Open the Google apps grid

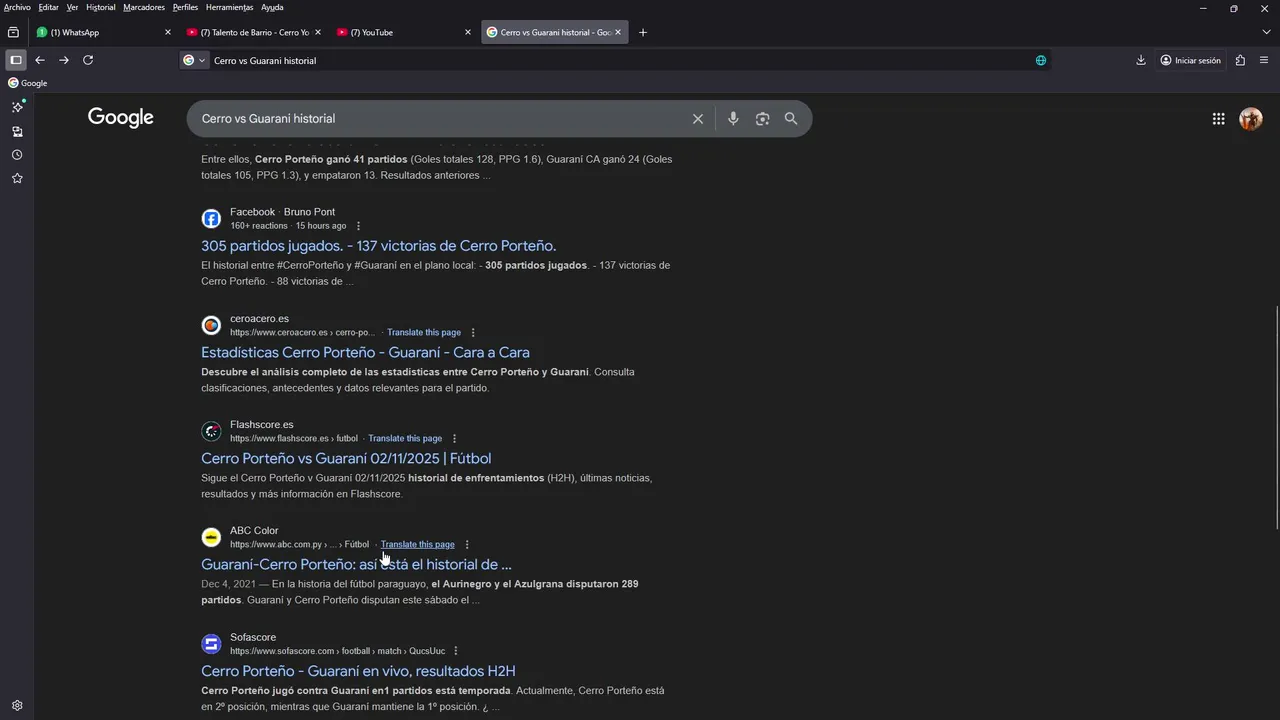point(1218,119)
